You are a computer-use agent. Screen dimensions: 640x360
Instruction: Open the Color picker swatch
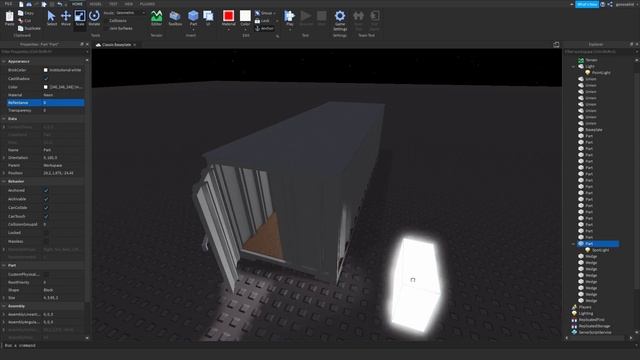[x=245, y=16]
